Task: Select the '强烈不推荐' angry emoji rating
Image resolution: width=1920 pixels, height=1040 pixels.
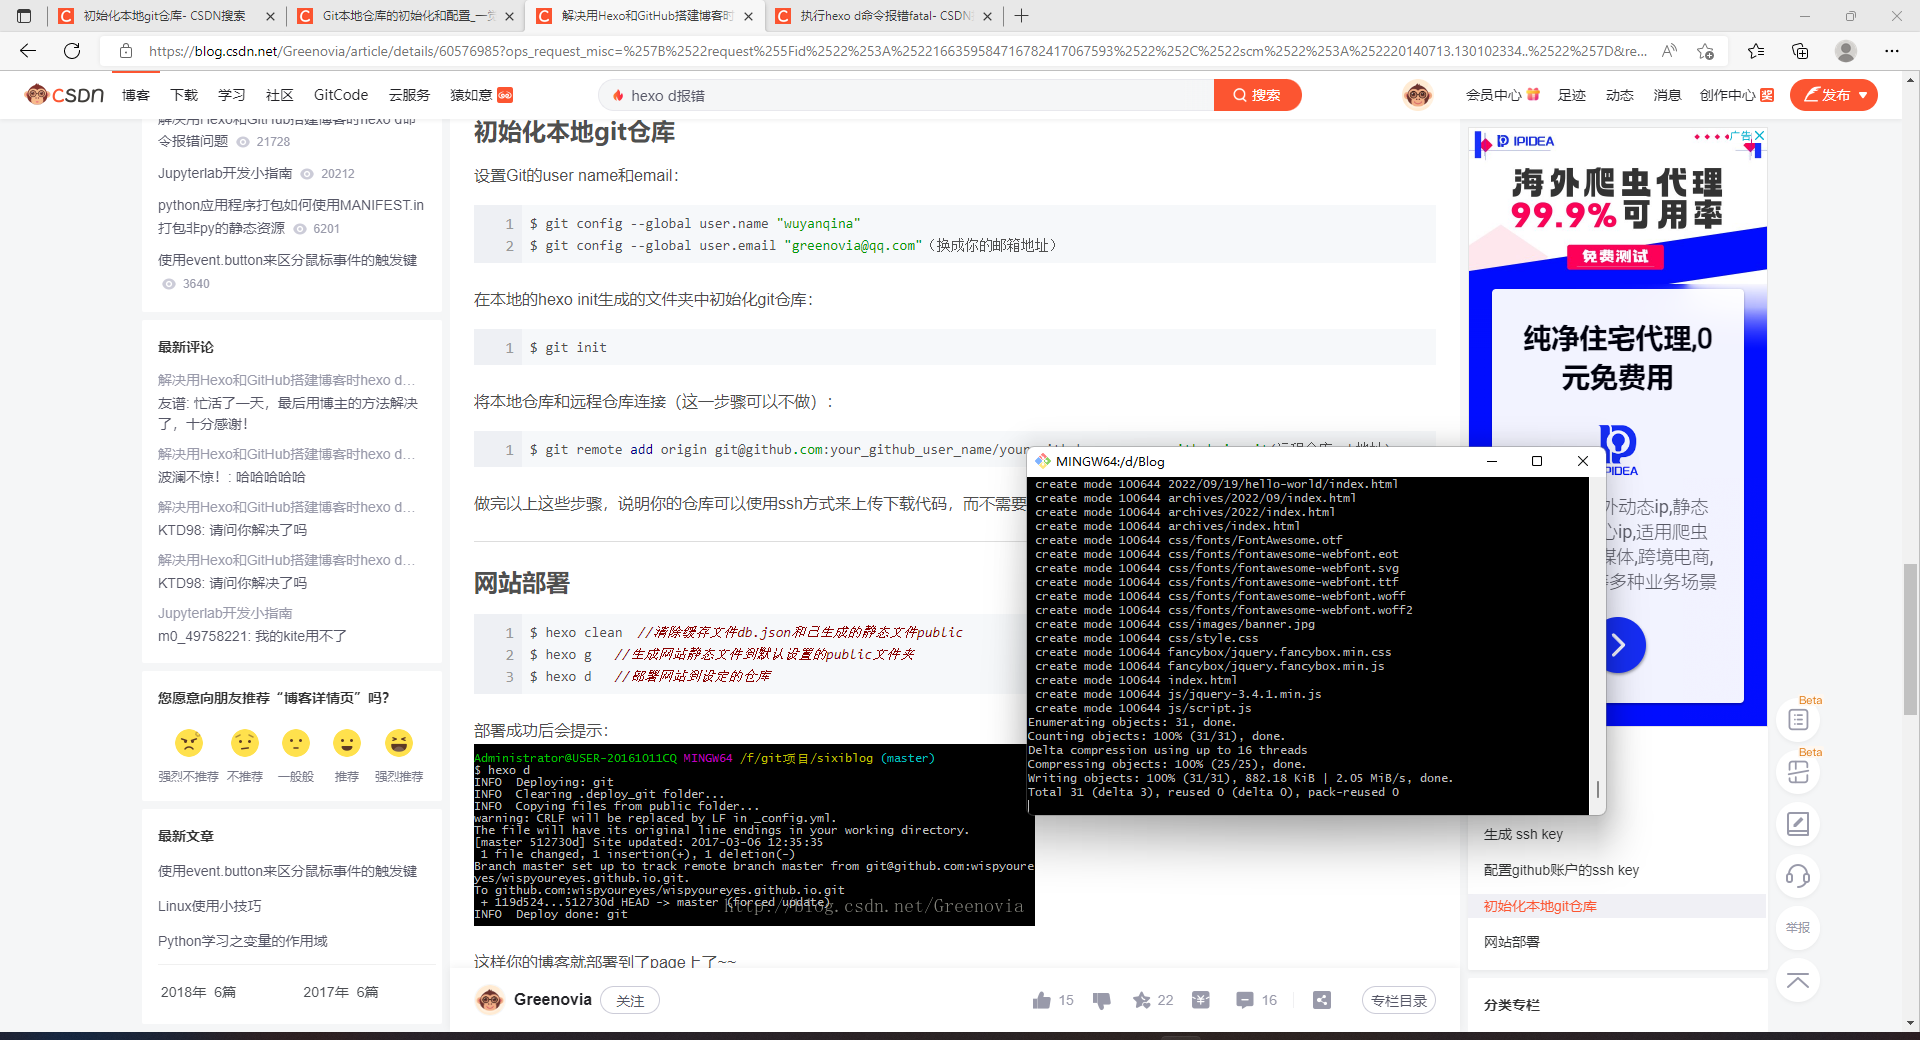Action: (x=188, y=743)
